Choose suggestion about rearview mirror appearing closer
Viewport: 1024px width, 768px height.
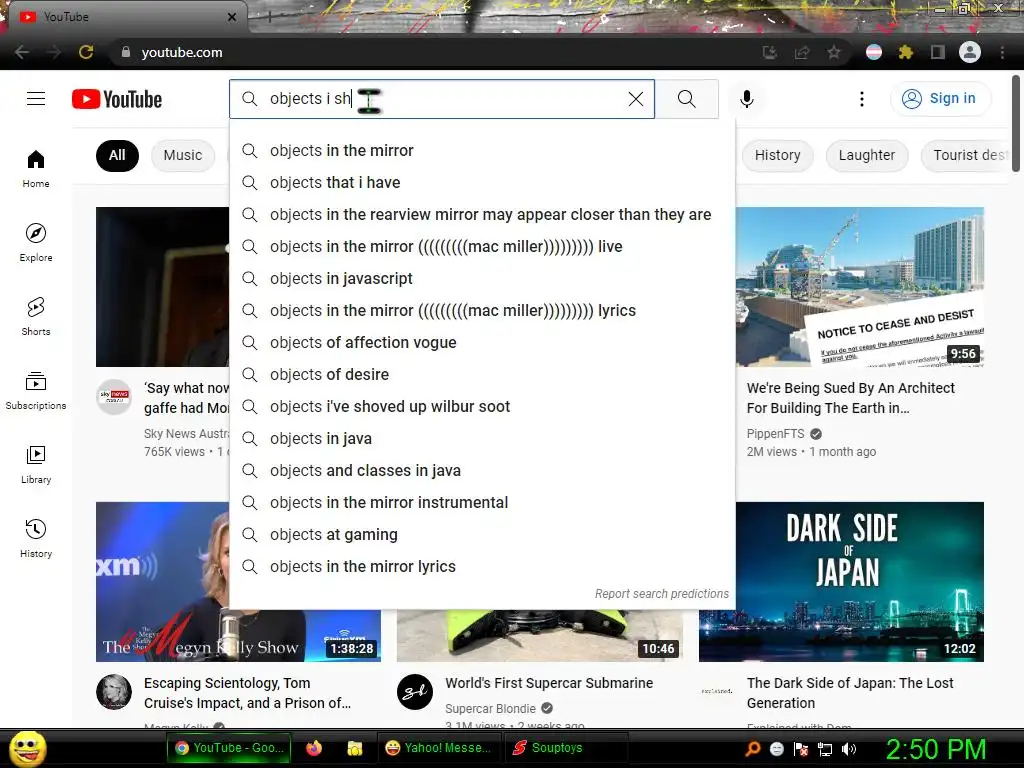[482, 214]
